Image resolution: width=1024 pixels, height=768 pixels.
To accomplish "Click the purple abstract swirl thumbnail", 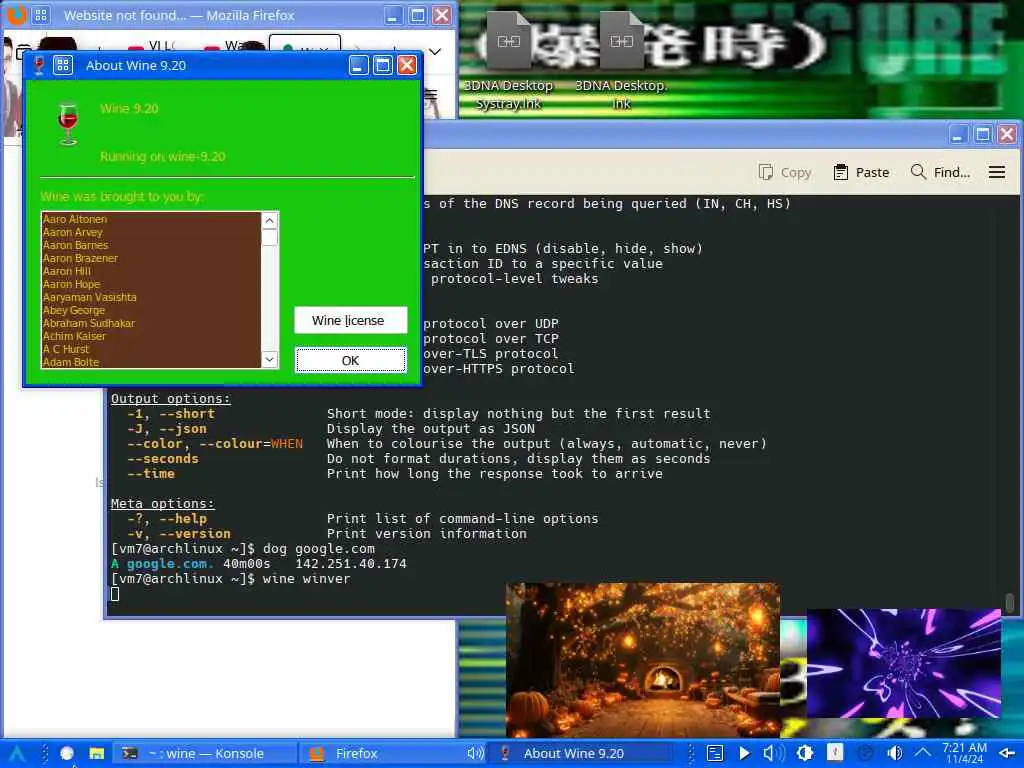I will tap(904, 664).
